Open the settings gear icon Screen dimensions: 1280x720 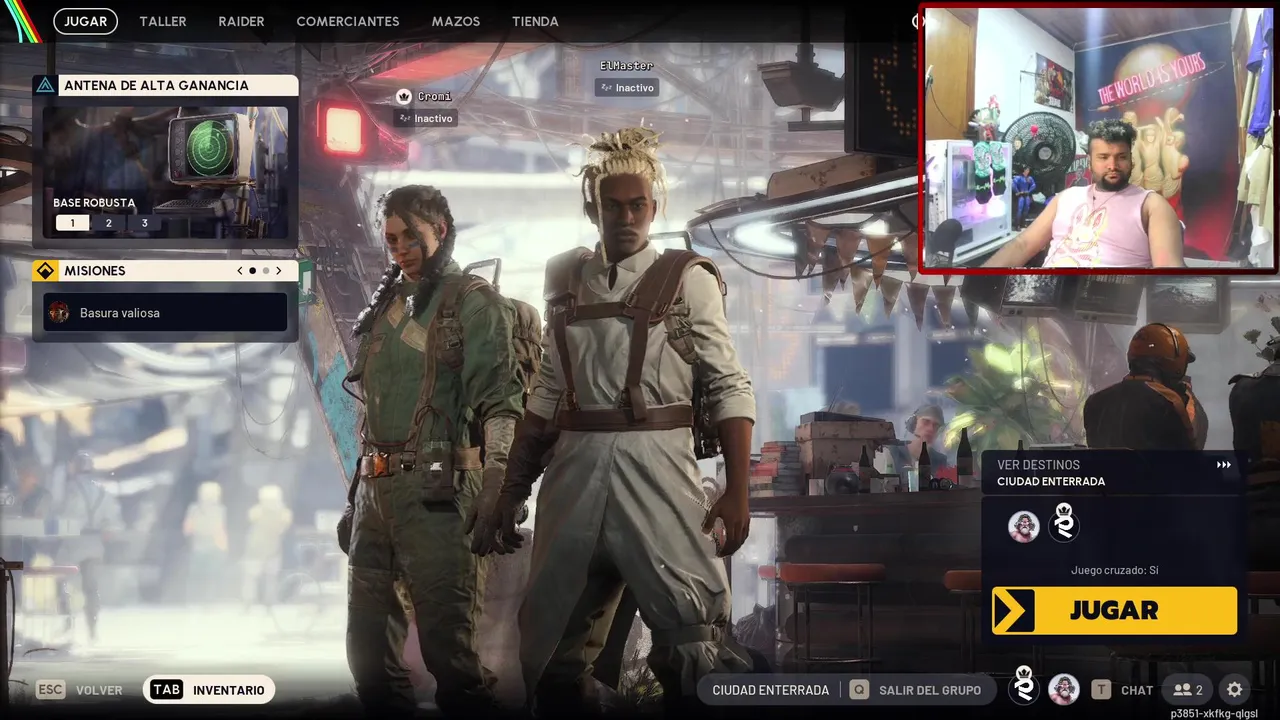click(x=1234, y=690)
